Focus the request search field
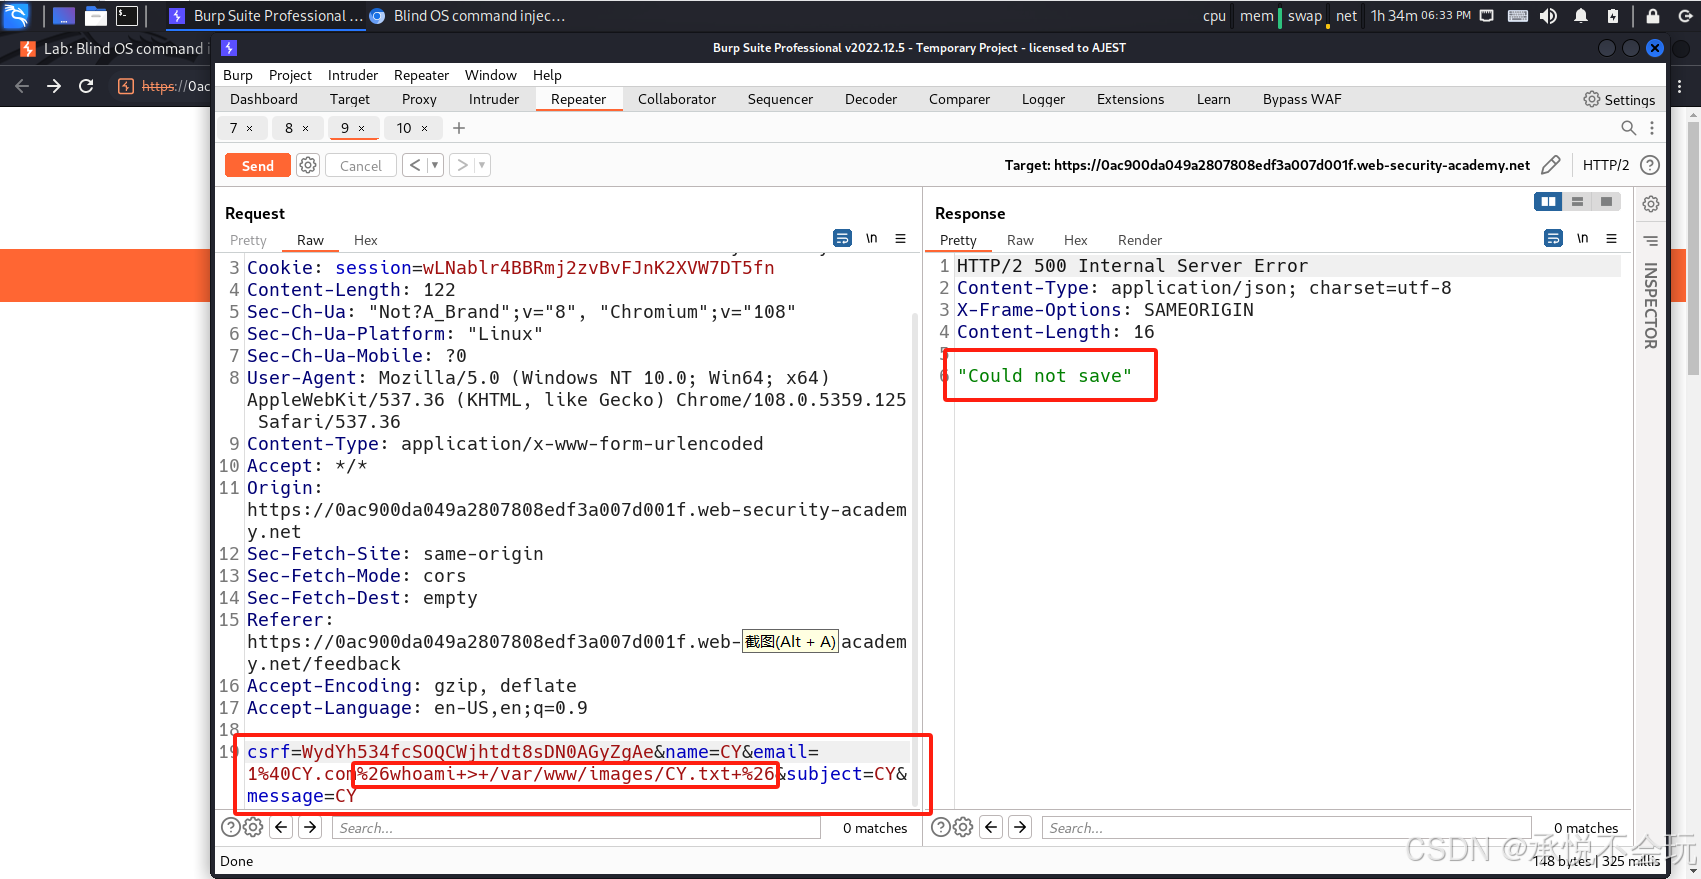The width and height of the screenshot is (1701, 879). pyautogui.click(x=576, y=828)
